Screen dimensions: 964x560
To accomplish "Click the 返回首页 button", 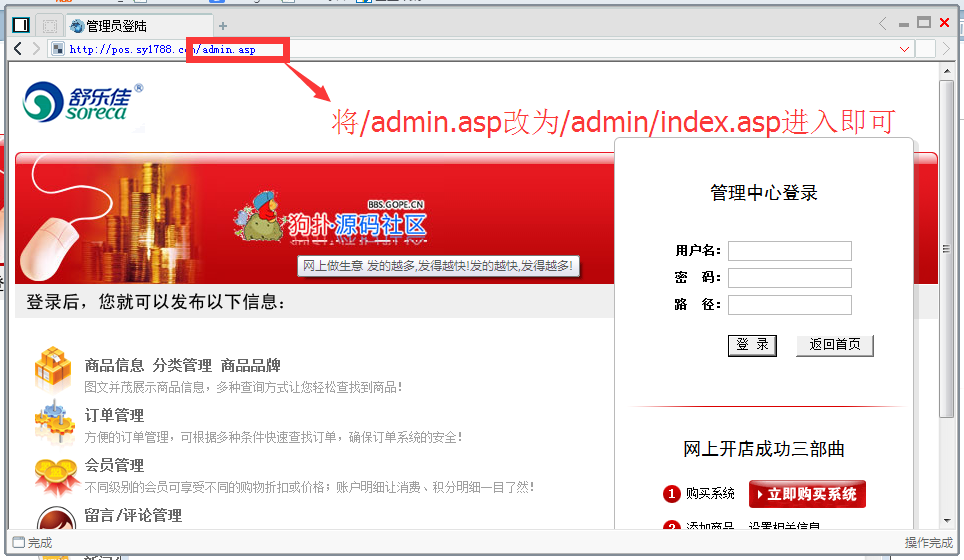I will coord(834,345).
